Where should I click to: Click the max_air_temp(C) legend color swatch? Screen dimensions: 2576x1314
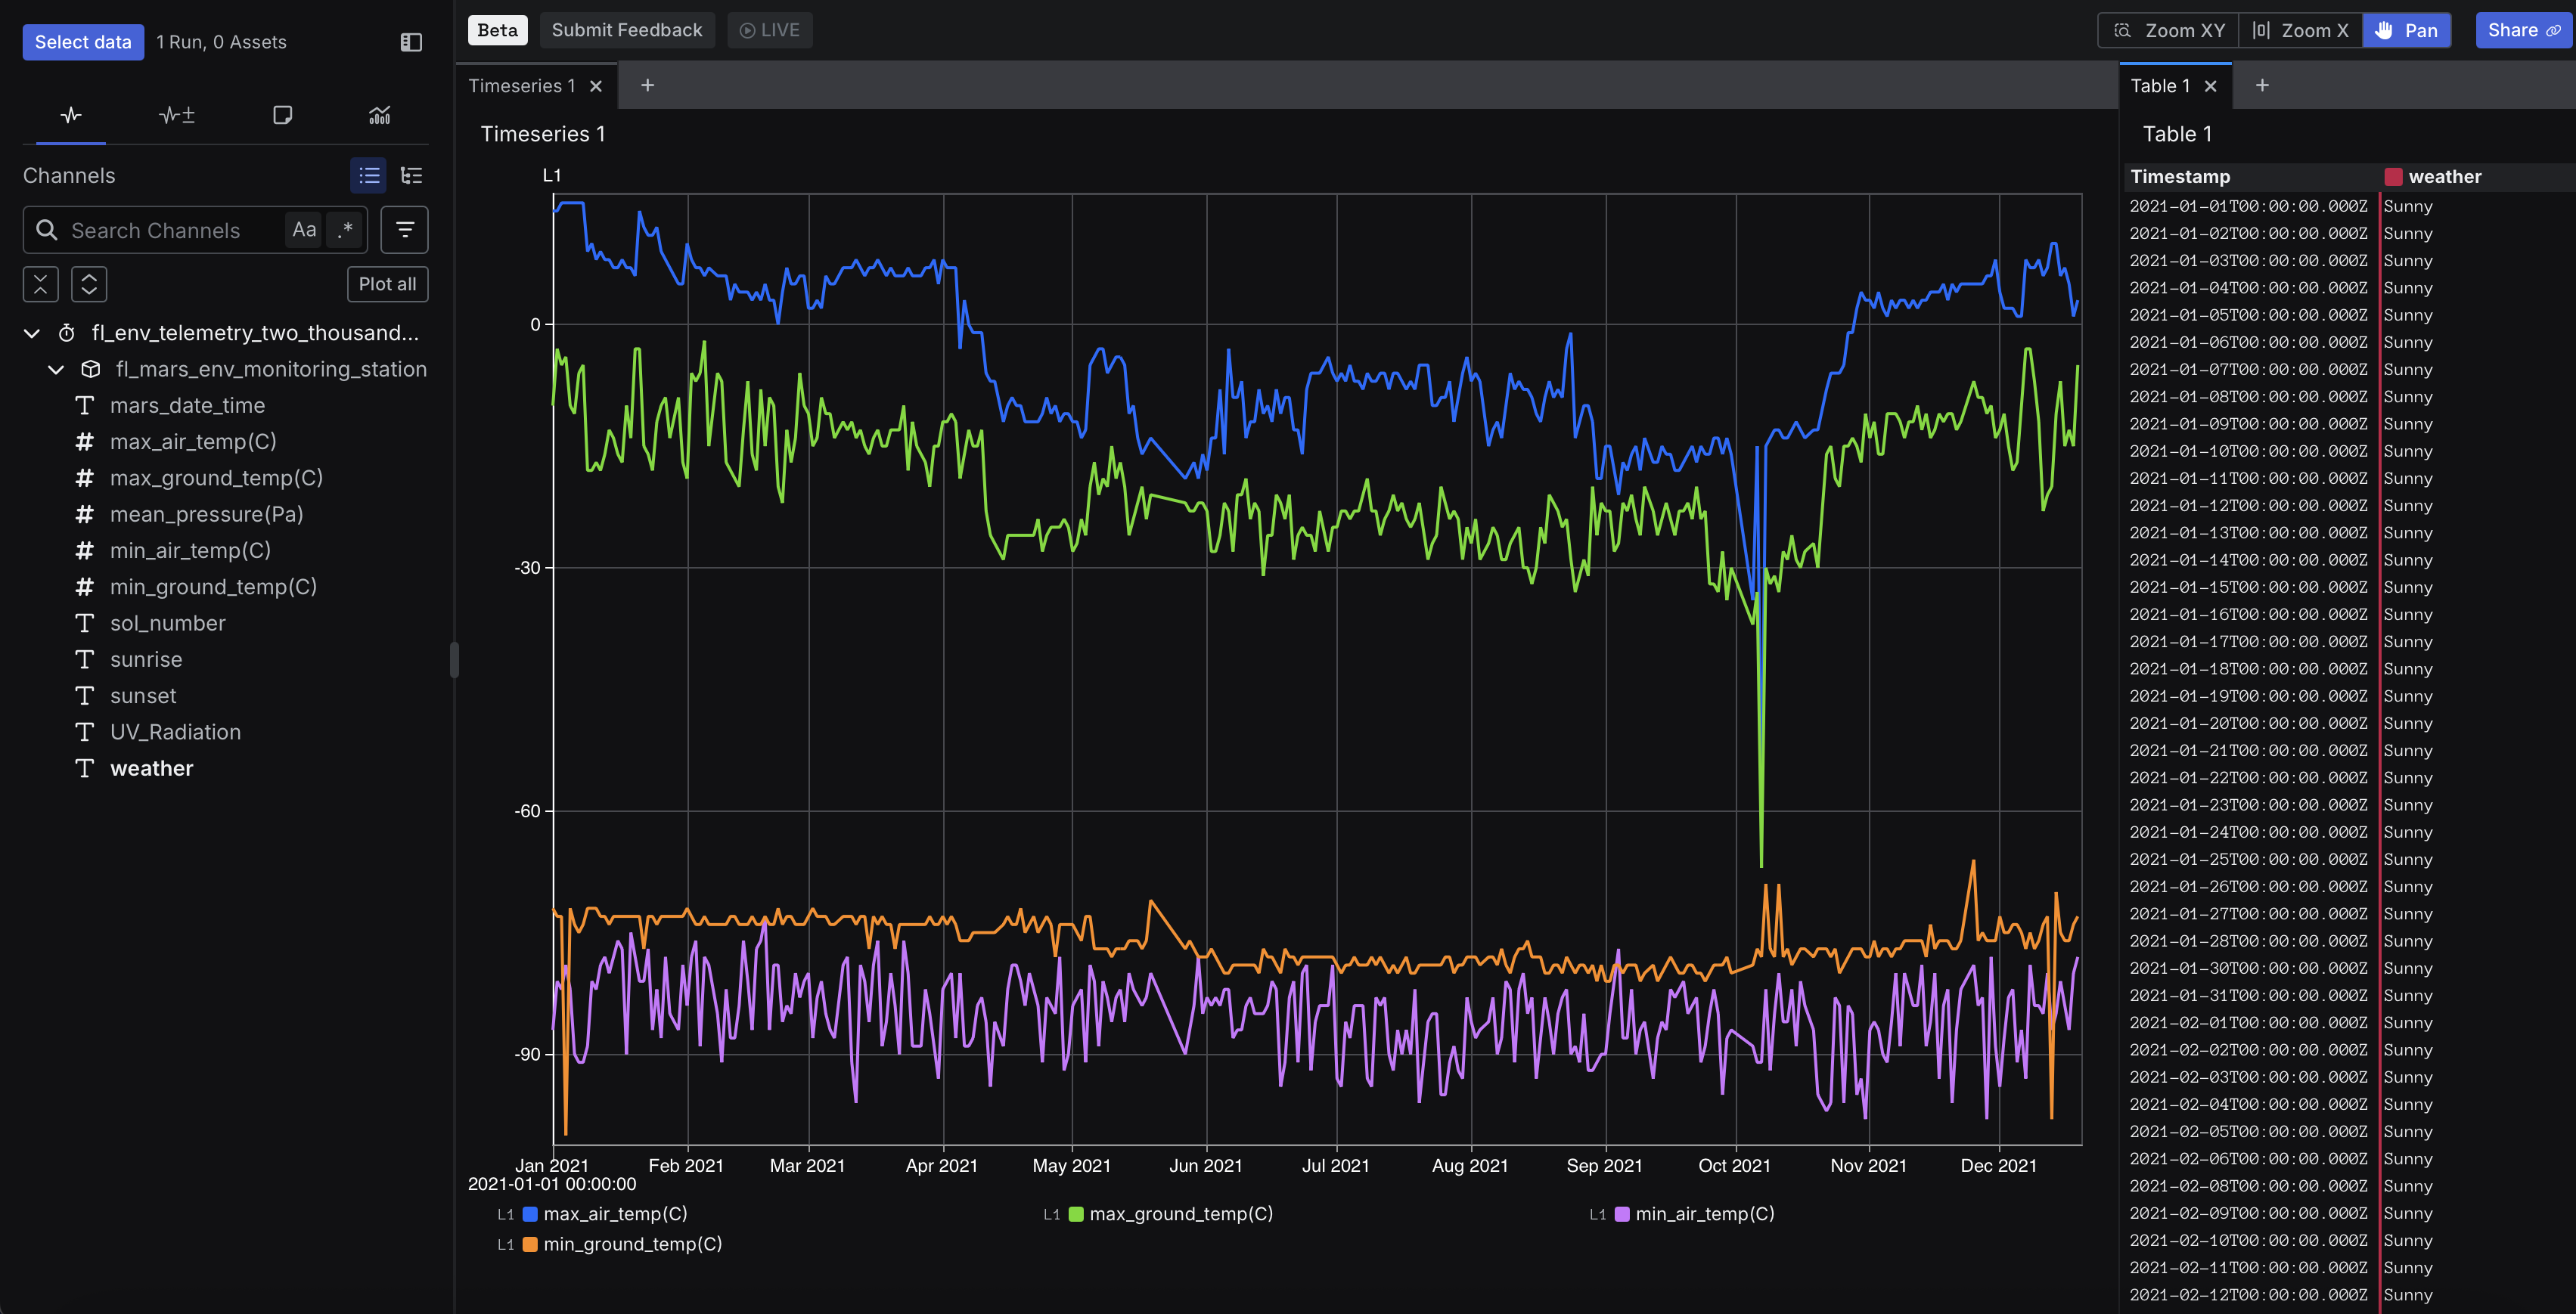[x=530, y=1213]
